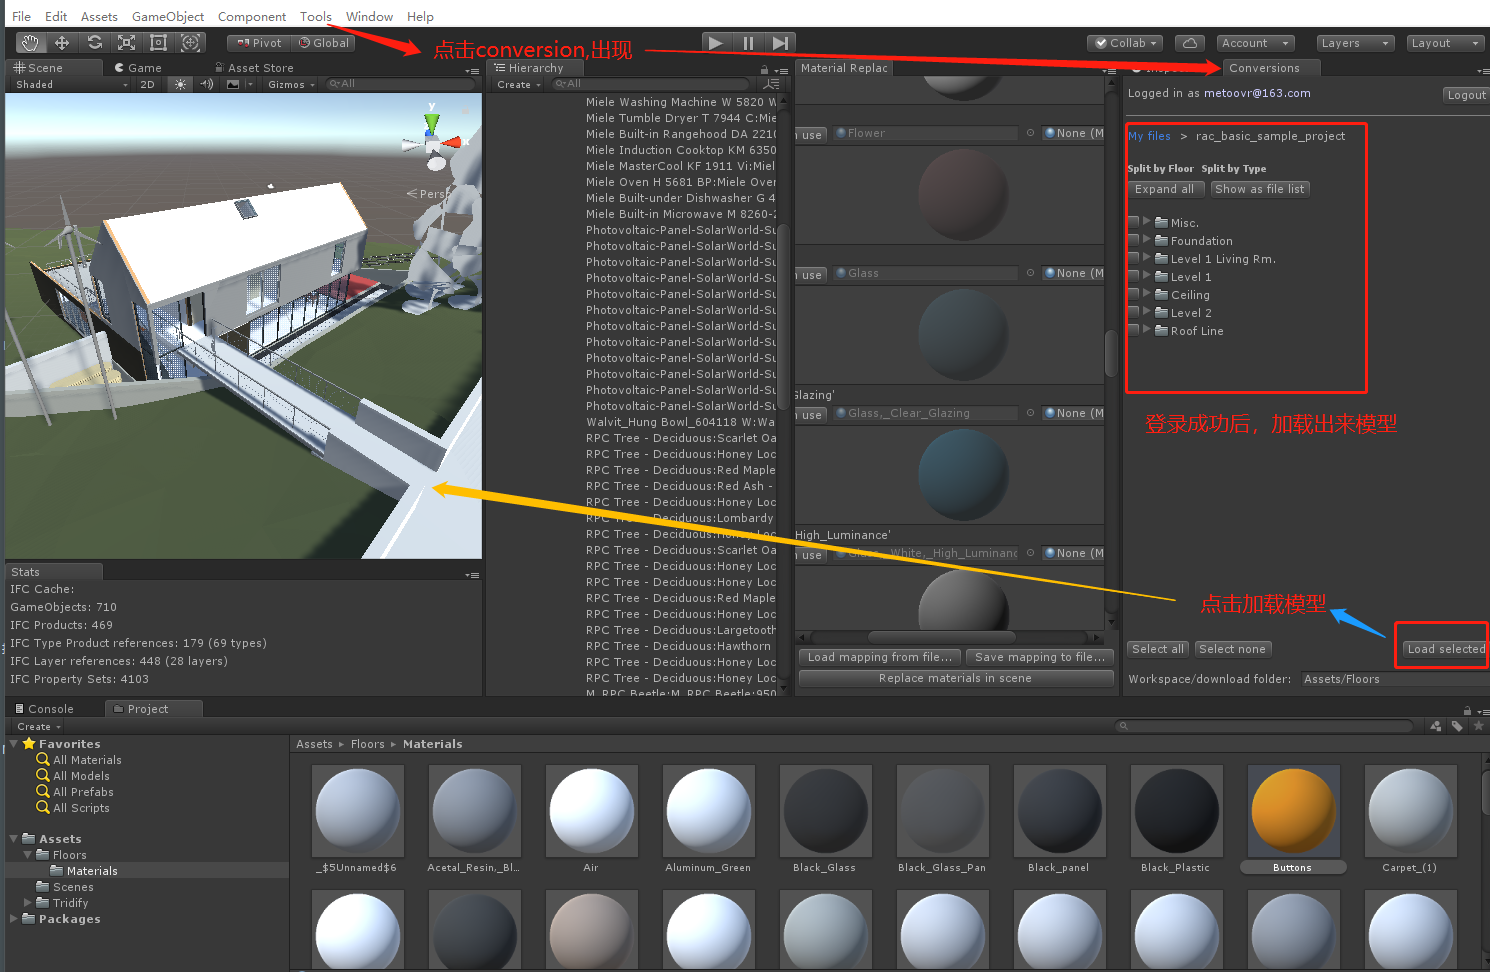Toggle scene audio in the Scene toolbar

(x=205, y=84)
